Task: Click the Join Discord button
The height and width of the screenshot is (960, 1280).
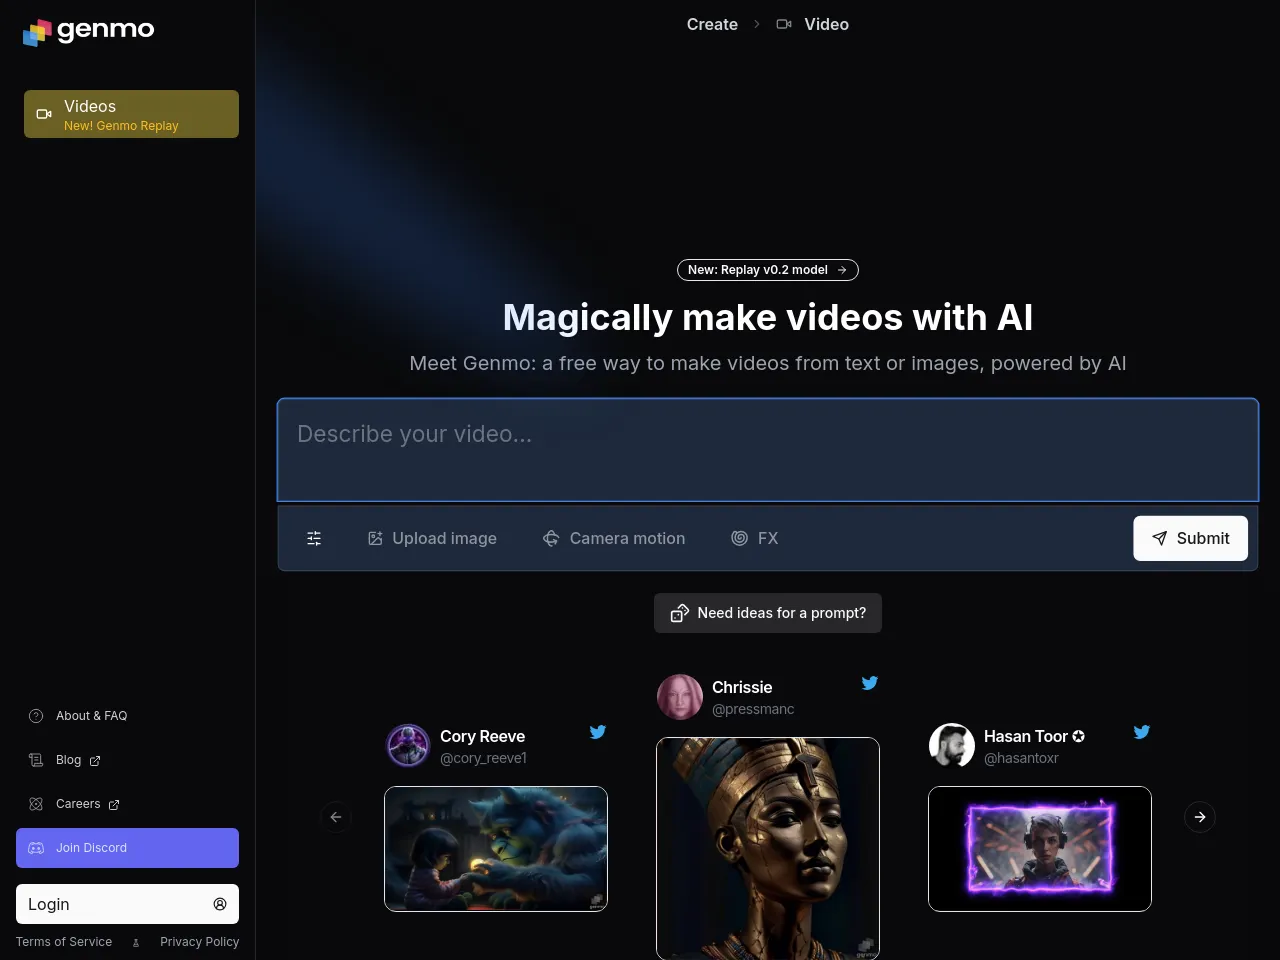Action: 127,848
